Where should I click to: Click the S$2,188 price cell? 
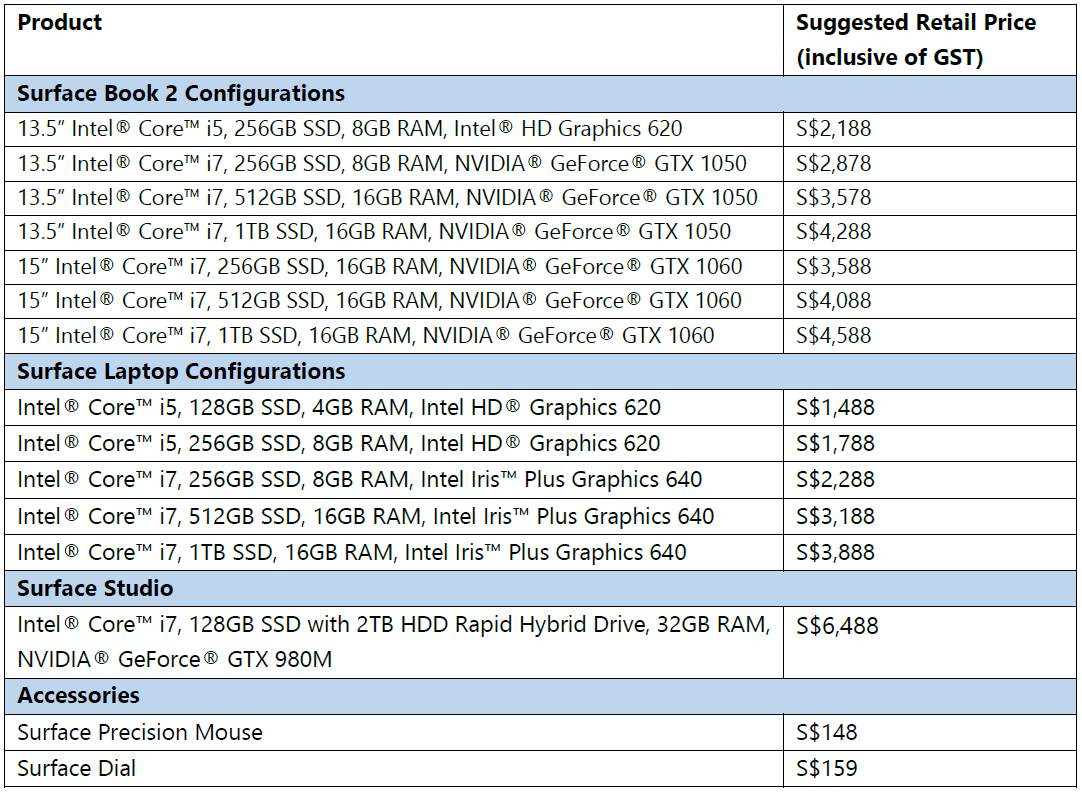coord(834,129)
